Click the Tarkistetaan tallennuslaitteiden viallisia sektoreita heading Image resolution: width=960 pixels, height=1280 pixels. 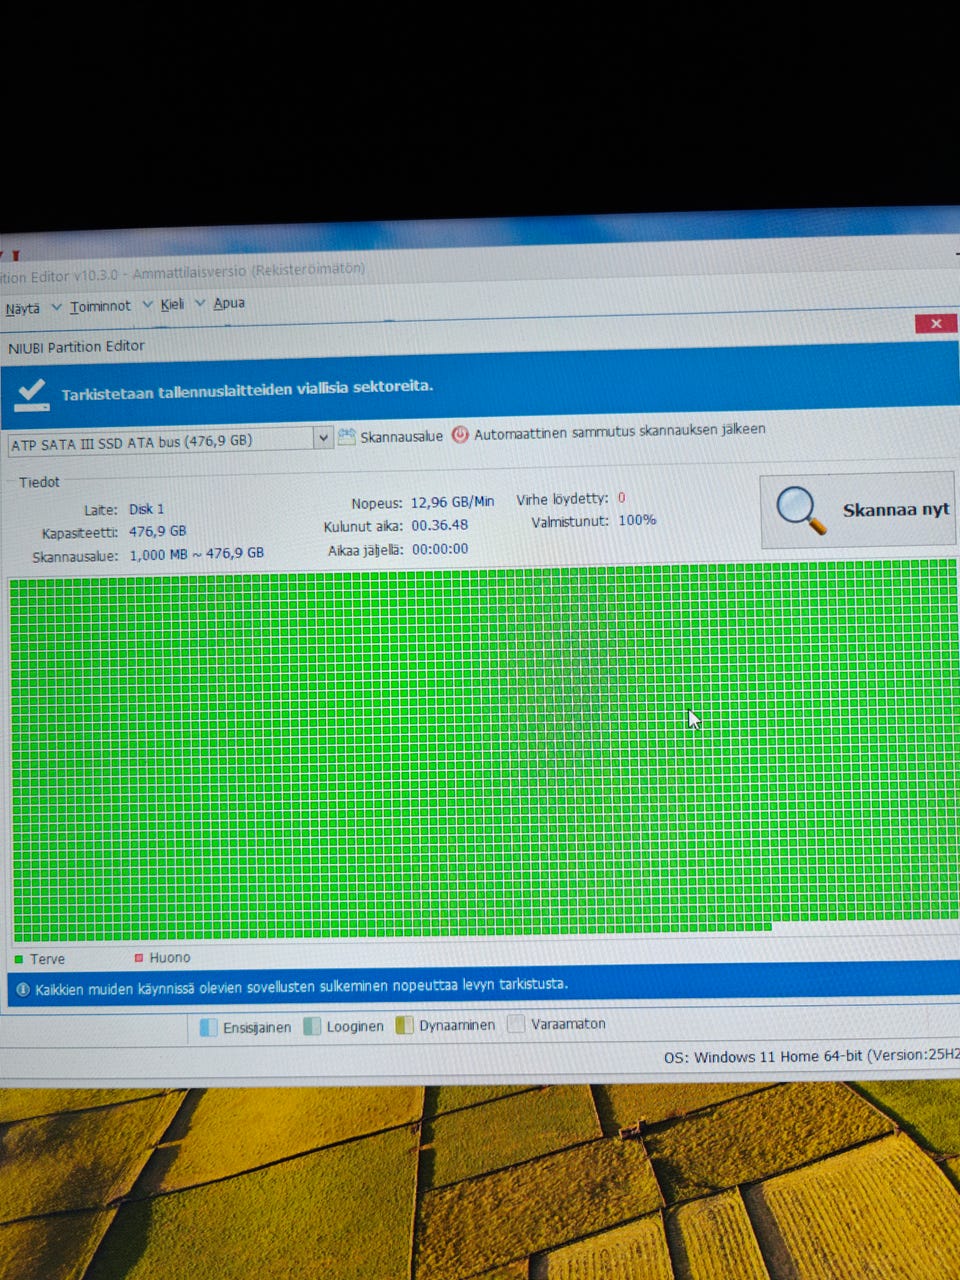pyautogui.click(x=247, y=390)
